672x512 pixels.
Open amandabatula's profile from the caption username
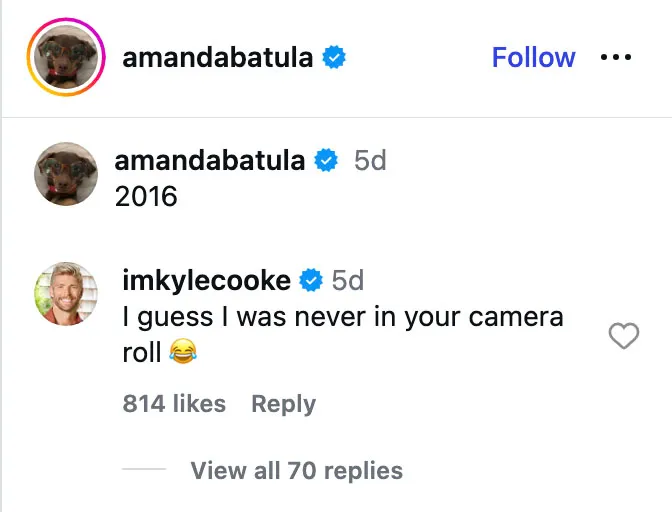point(210,161)
